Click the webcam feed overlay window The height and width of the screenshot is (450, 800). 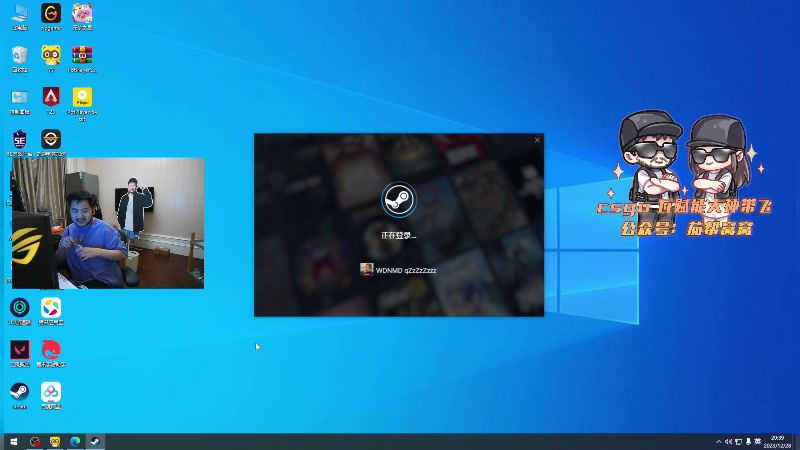[108, 223]
